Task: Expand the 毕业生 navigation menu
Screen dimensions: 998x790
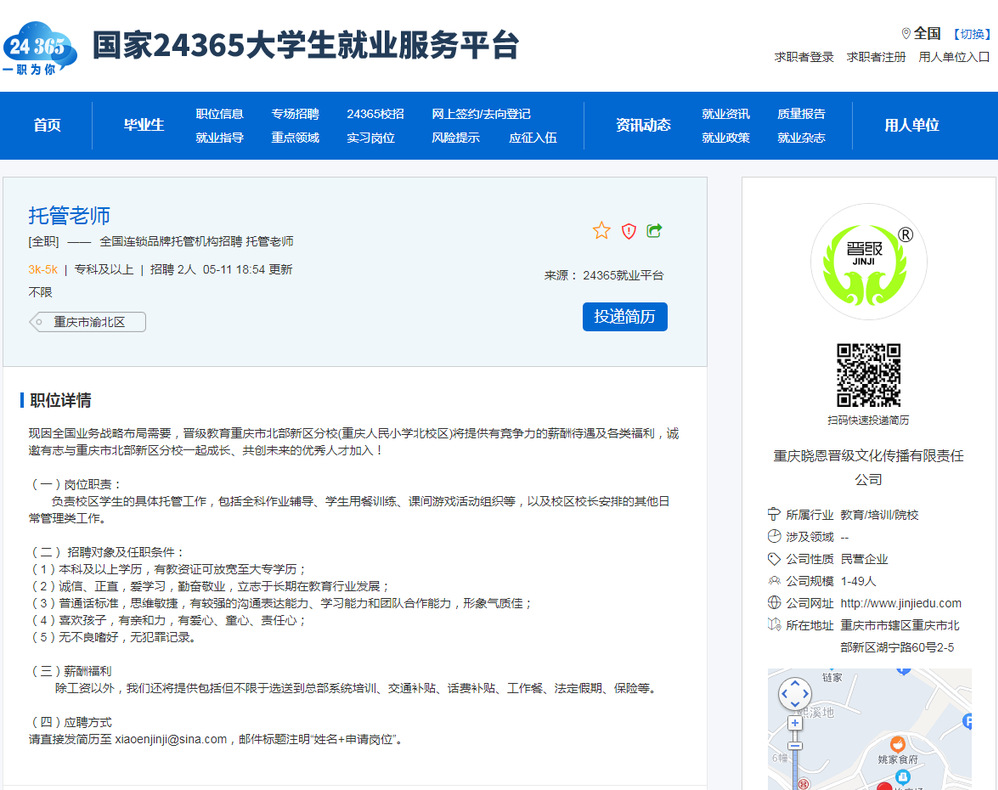Action: [144, 125]
